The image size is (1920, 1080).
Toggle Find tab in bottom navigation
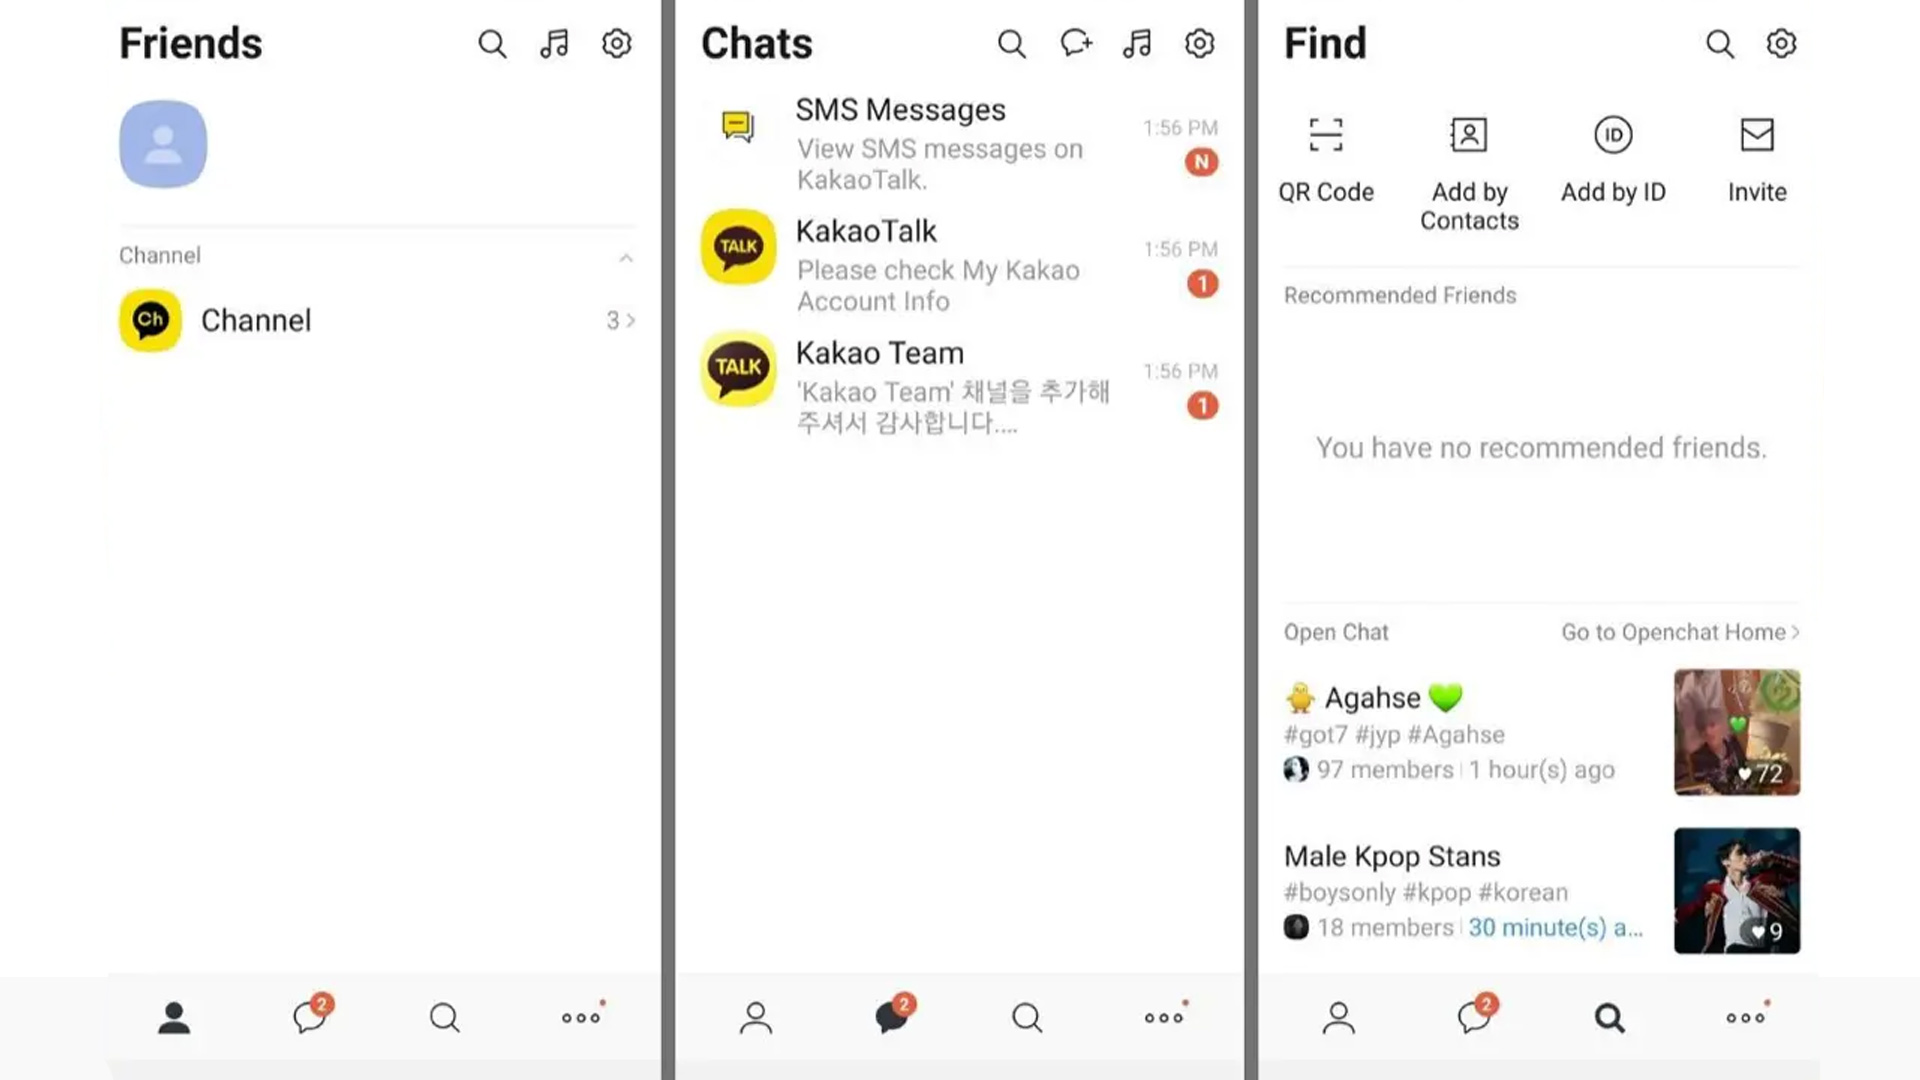pyautogui.click(x=1609, y=1017)
